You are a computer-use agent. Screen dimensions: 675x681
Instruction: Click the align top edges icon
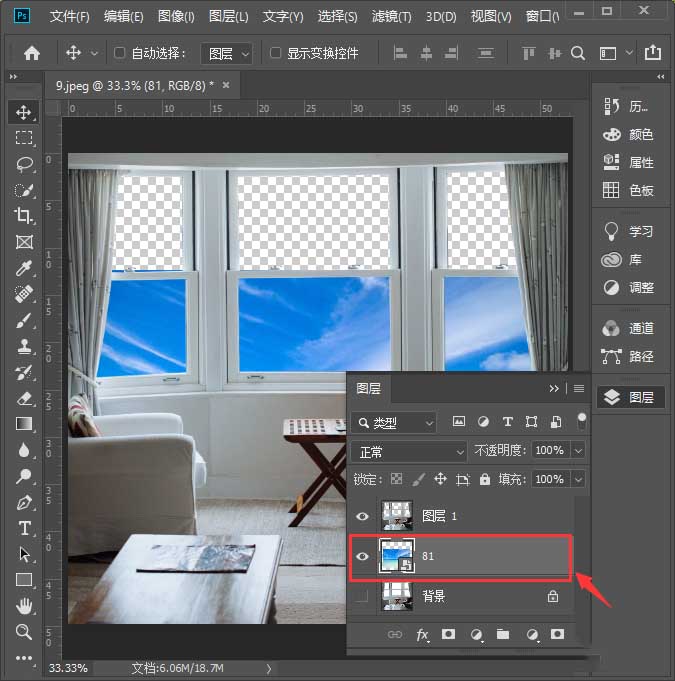[x=528, y=53]
